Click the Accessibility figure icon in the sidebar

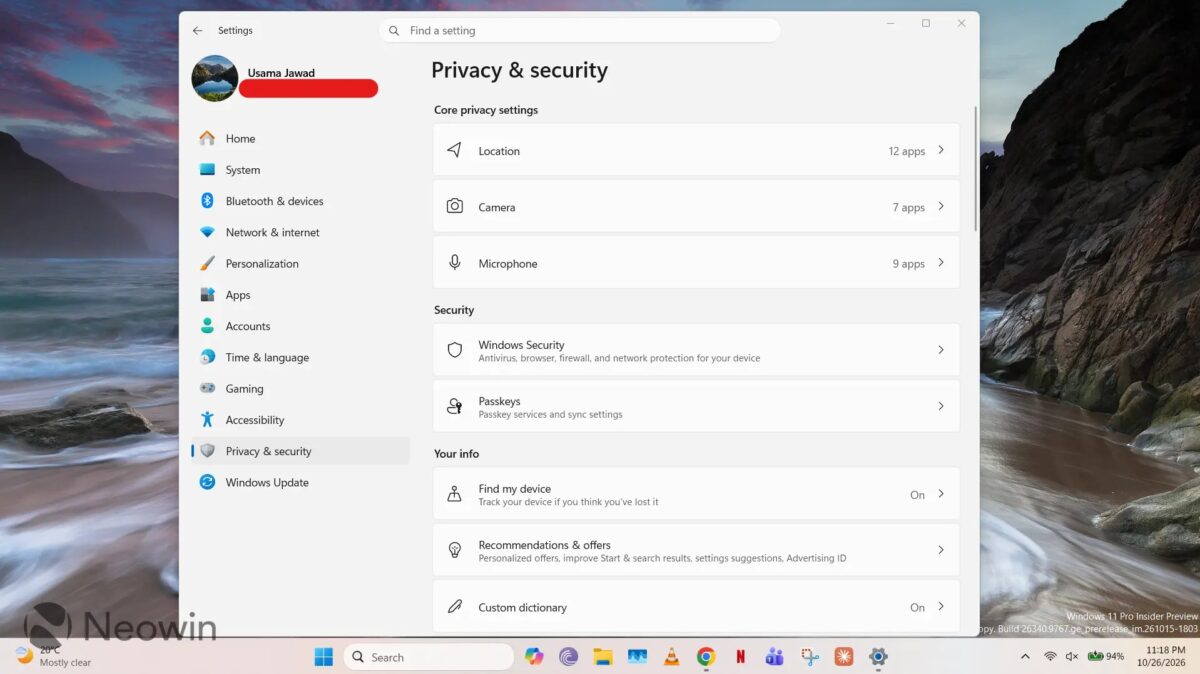tap(207, 420)
